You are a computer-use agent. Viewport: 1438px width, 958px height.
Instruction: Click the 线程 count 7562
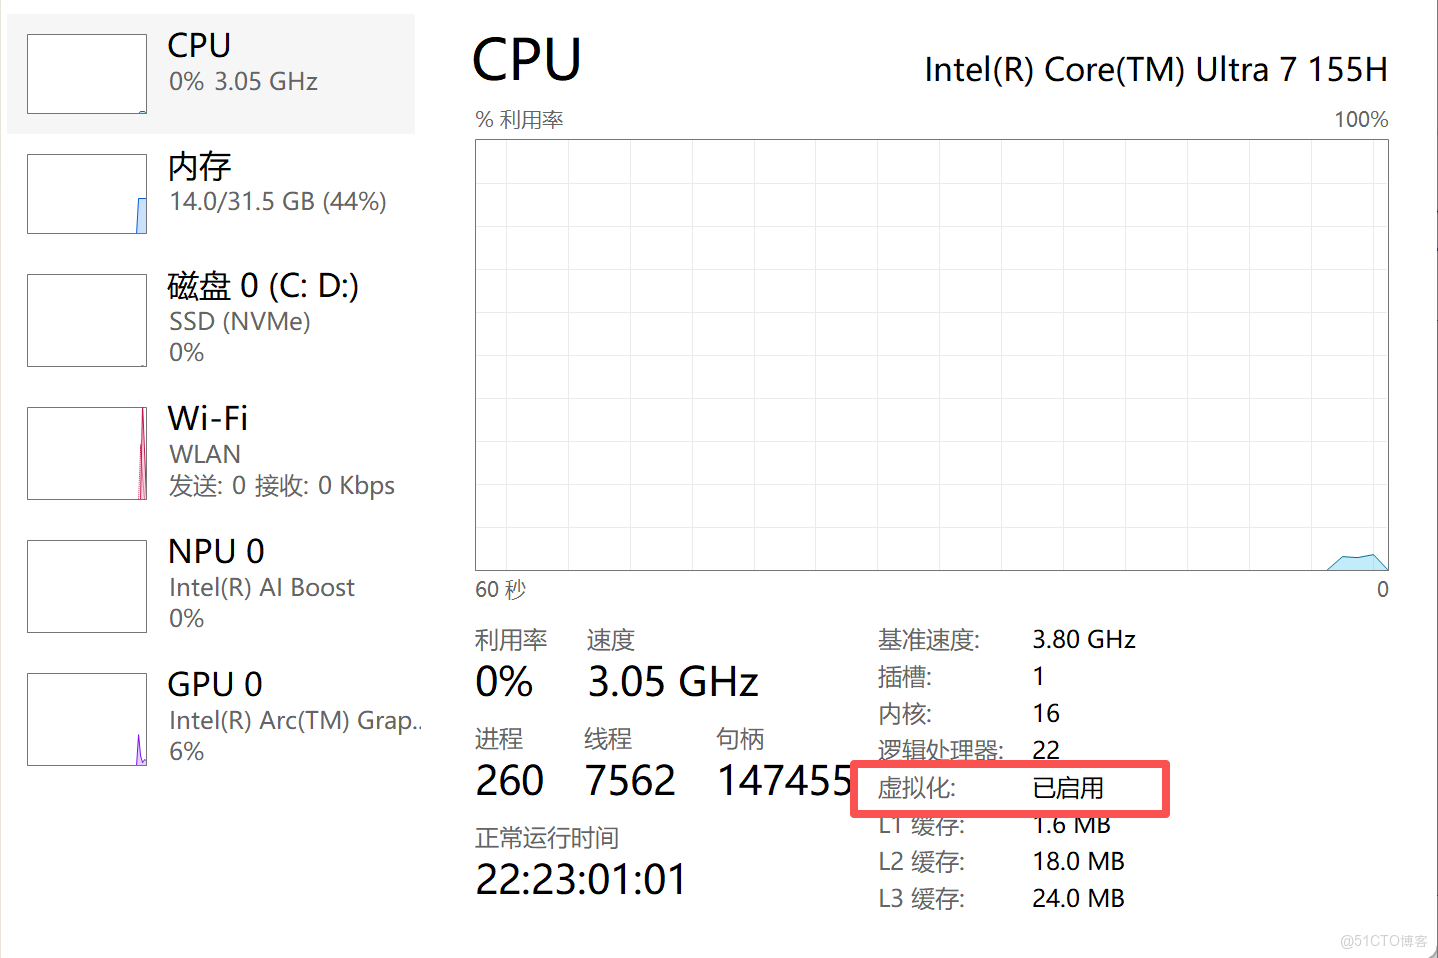[x=630, y=781]
